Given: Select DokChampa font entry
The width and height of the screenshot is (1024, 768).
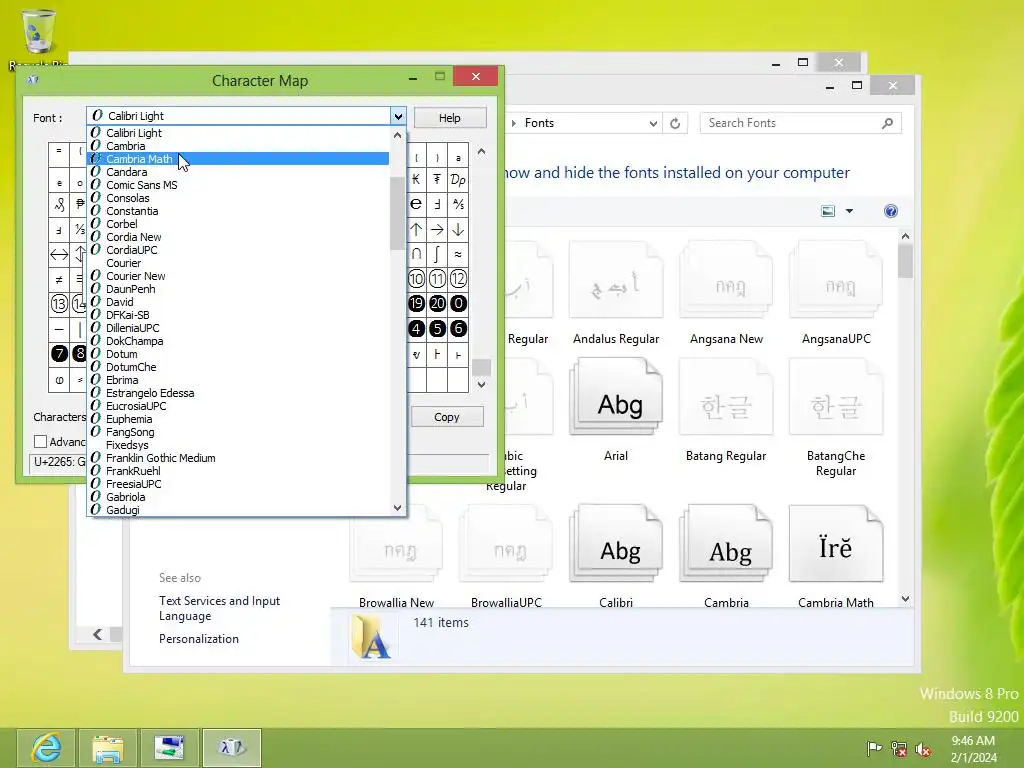Looking at the screenshot, I should (x=238, y=341).
